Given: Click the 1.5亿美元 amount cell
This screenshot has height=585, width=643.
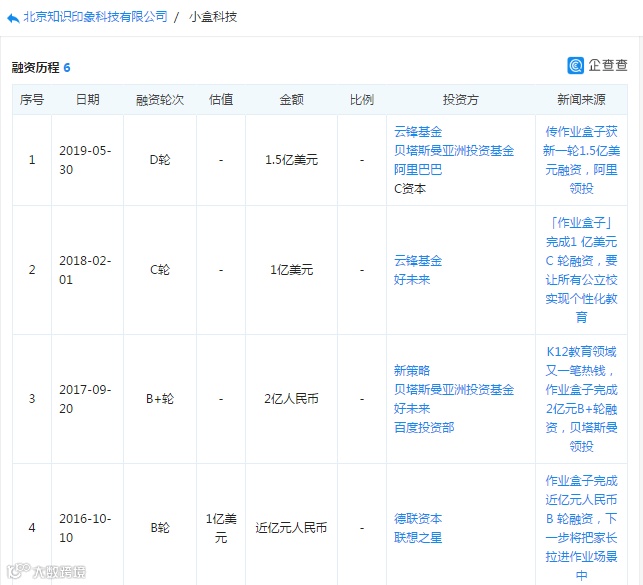Looking at the screenshot, I should tap(292, 160).
